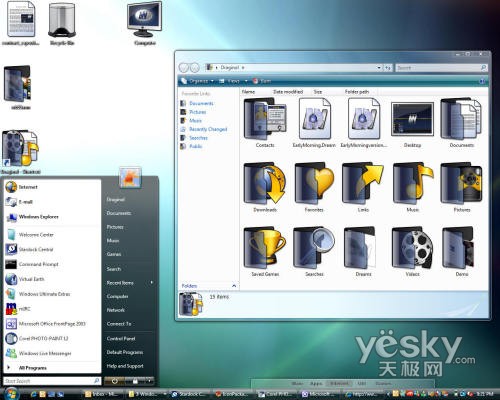Open shutdown options arrow in Start menu
The image size is (500, 400).
point(150,380)
